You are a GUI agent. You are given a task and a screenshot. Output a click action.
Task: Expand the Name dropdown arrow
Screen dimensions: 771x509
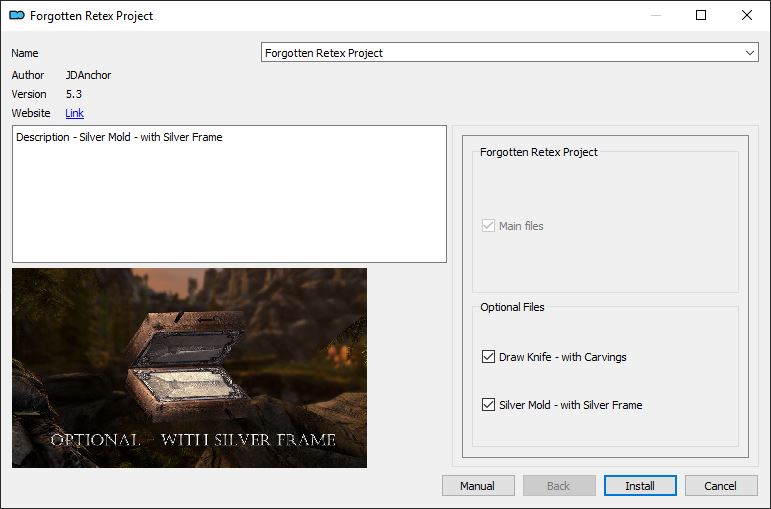pos(750,53)
